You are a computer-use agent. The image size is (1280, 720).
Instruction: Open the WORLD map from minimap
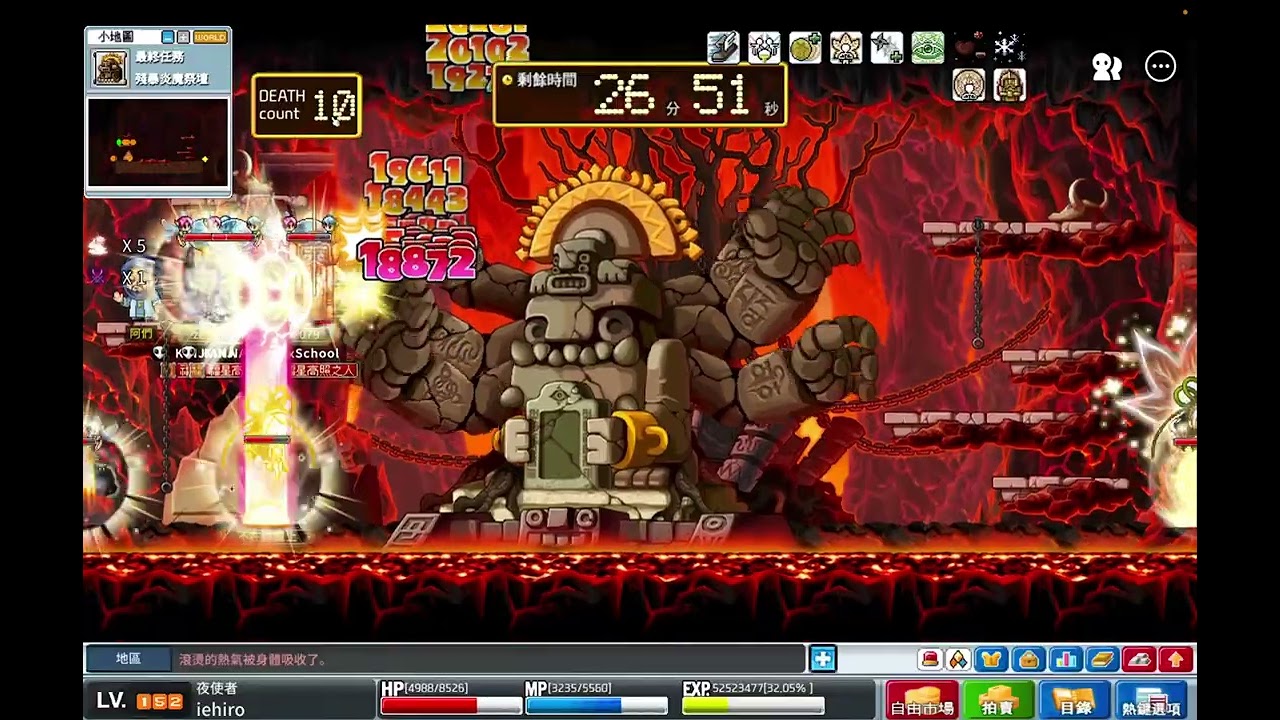click(x=210, y=37)
